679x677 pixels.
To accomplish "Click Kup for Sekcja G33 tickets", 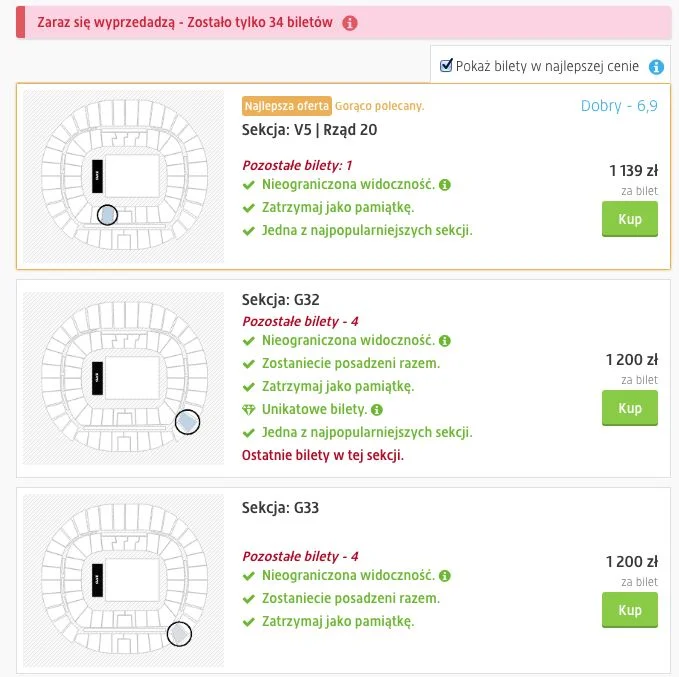I will point(630,610).
